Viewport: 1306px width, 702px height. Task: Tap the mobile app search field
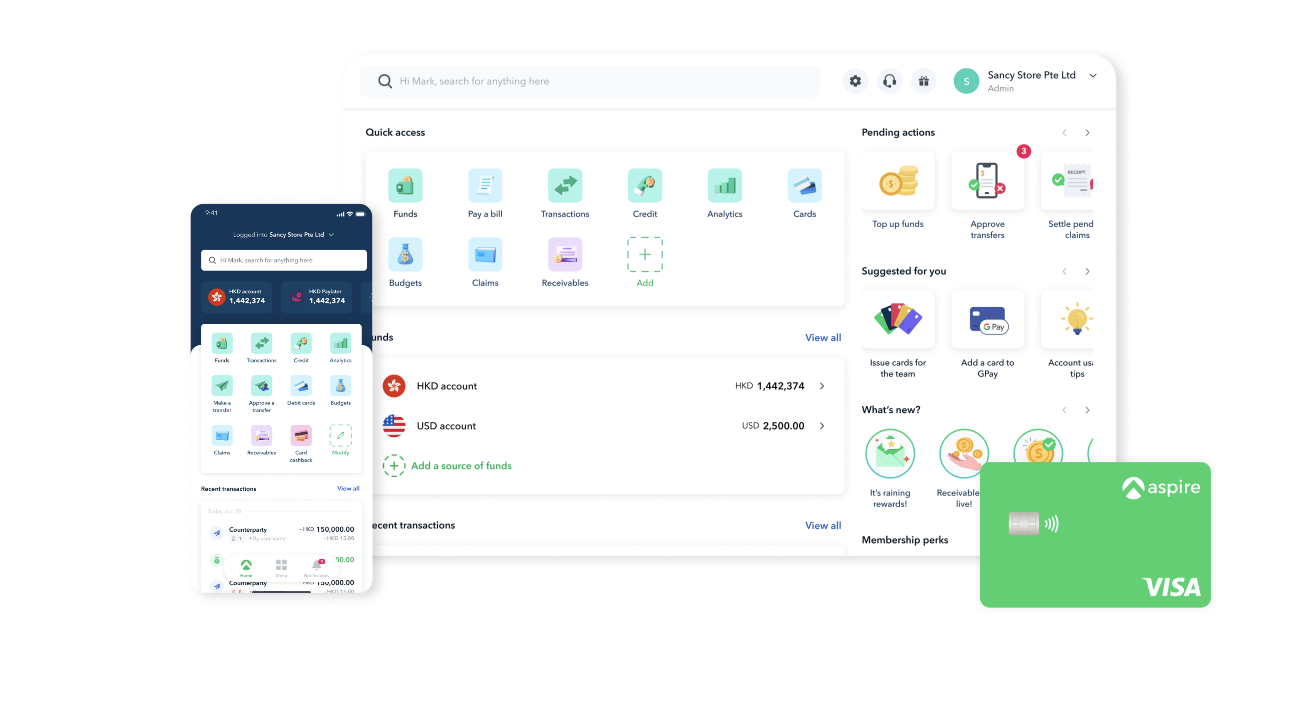(284, 260)
